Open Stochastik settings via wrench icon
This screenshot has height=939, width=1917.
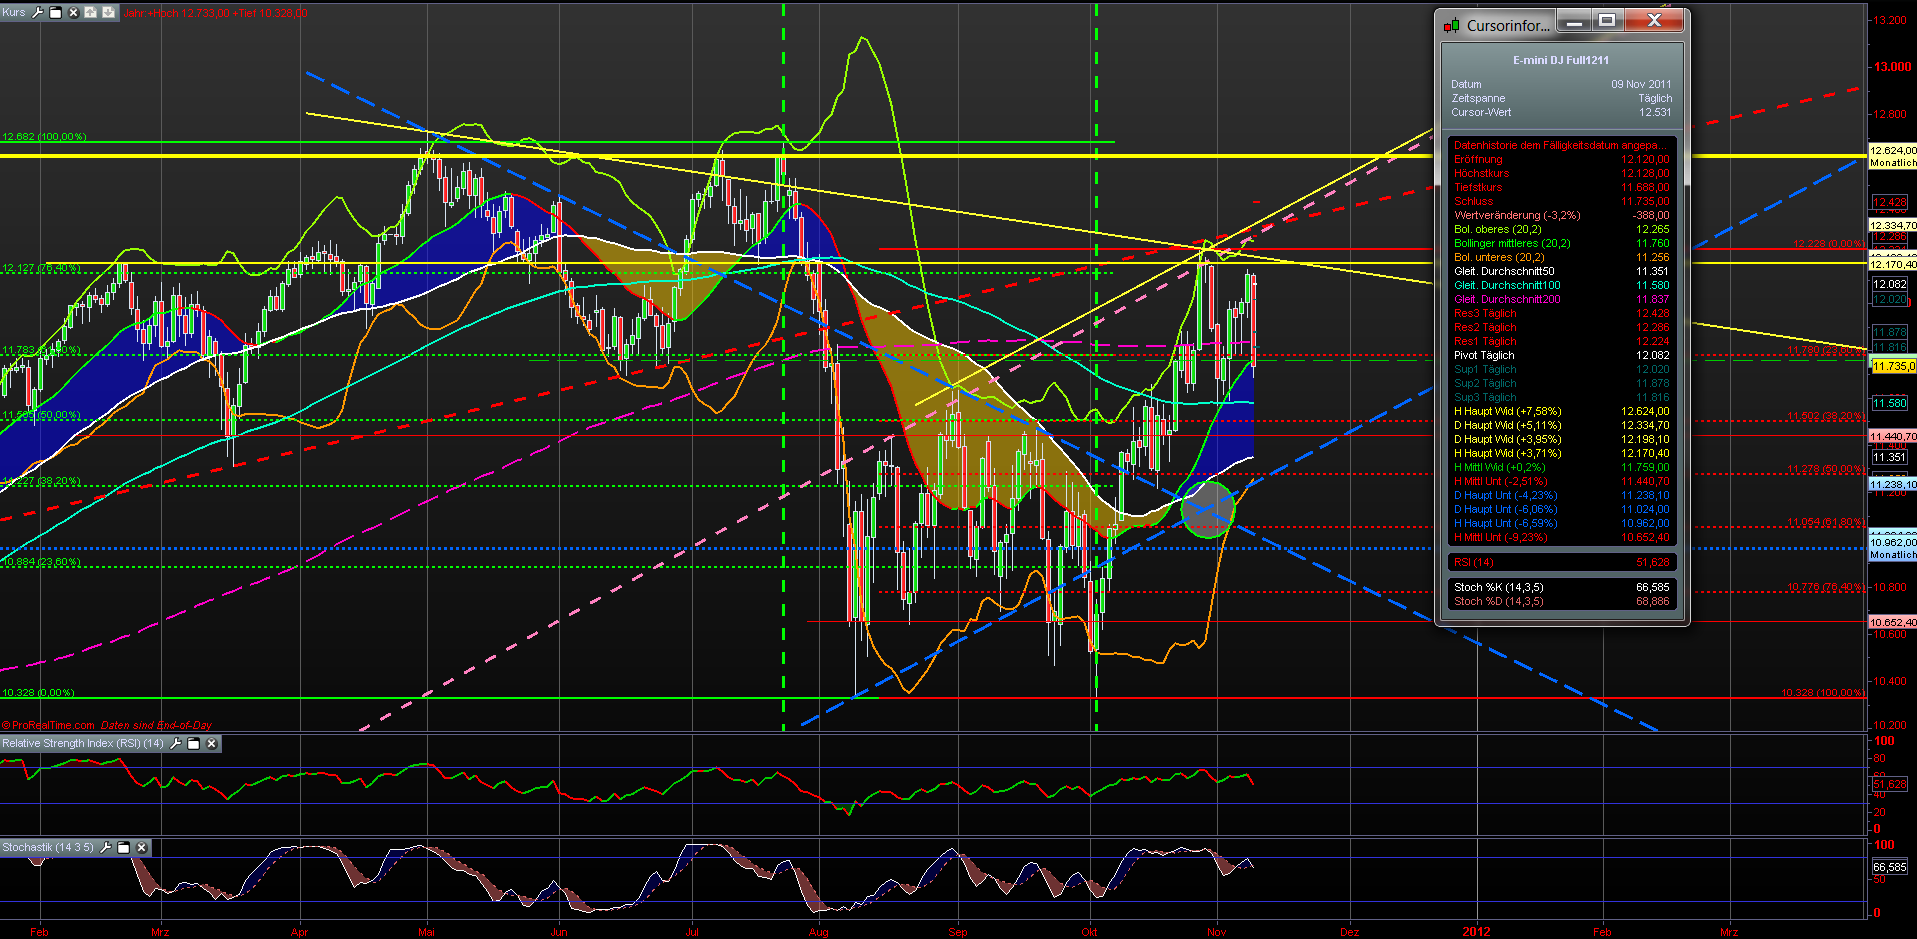(x=106, y=847)
